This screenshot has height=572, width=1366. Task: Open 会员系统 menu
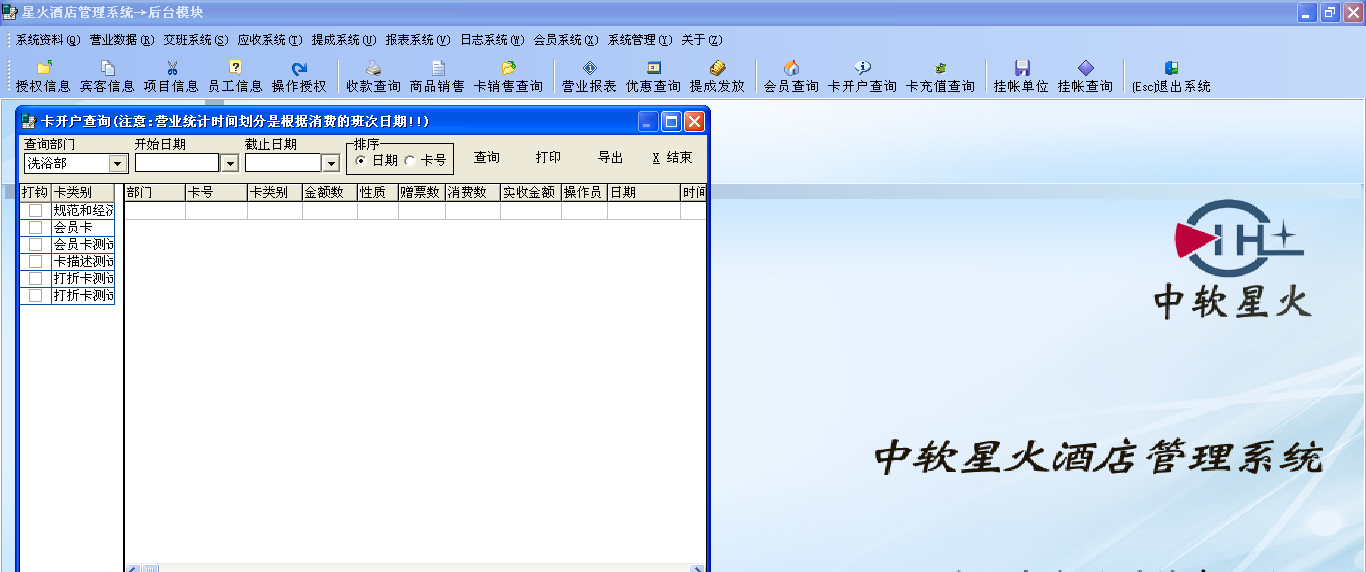[565, 40]
